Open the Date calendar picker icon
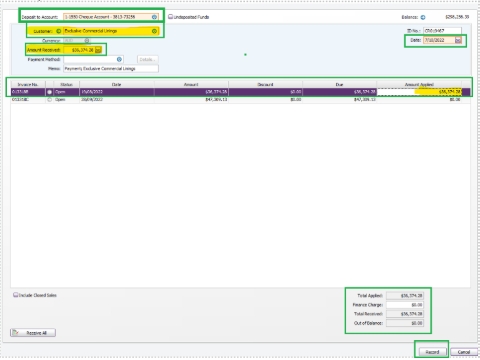 tap(458, 40)
